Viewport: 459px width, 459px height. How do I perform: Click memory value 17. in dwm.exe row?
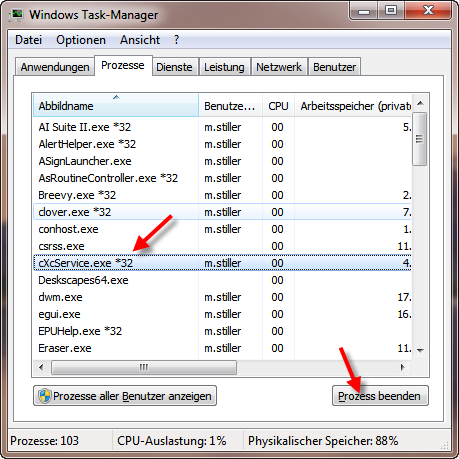click(x=404, y=297)
